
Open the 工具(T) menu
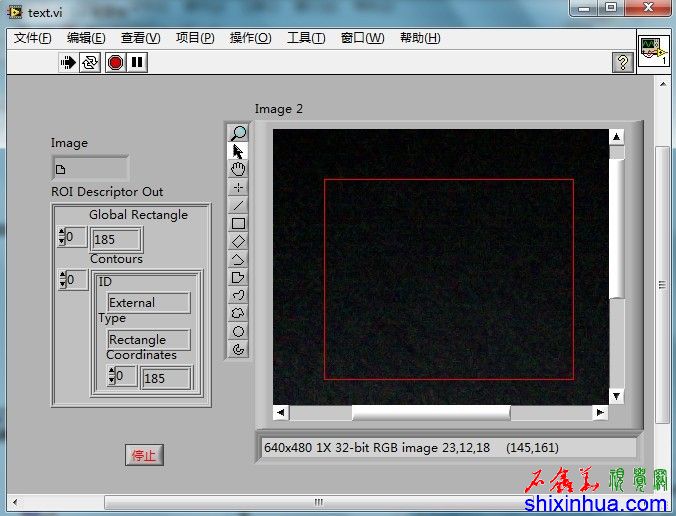(306, 38)
